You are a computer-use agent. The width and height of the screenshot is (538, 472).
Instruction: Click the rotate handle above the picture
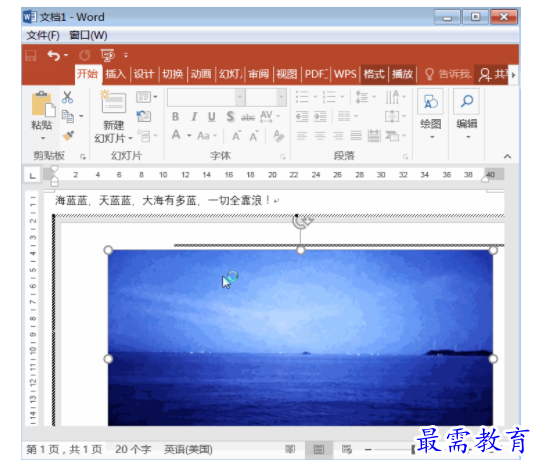click(x=301, y=221)
